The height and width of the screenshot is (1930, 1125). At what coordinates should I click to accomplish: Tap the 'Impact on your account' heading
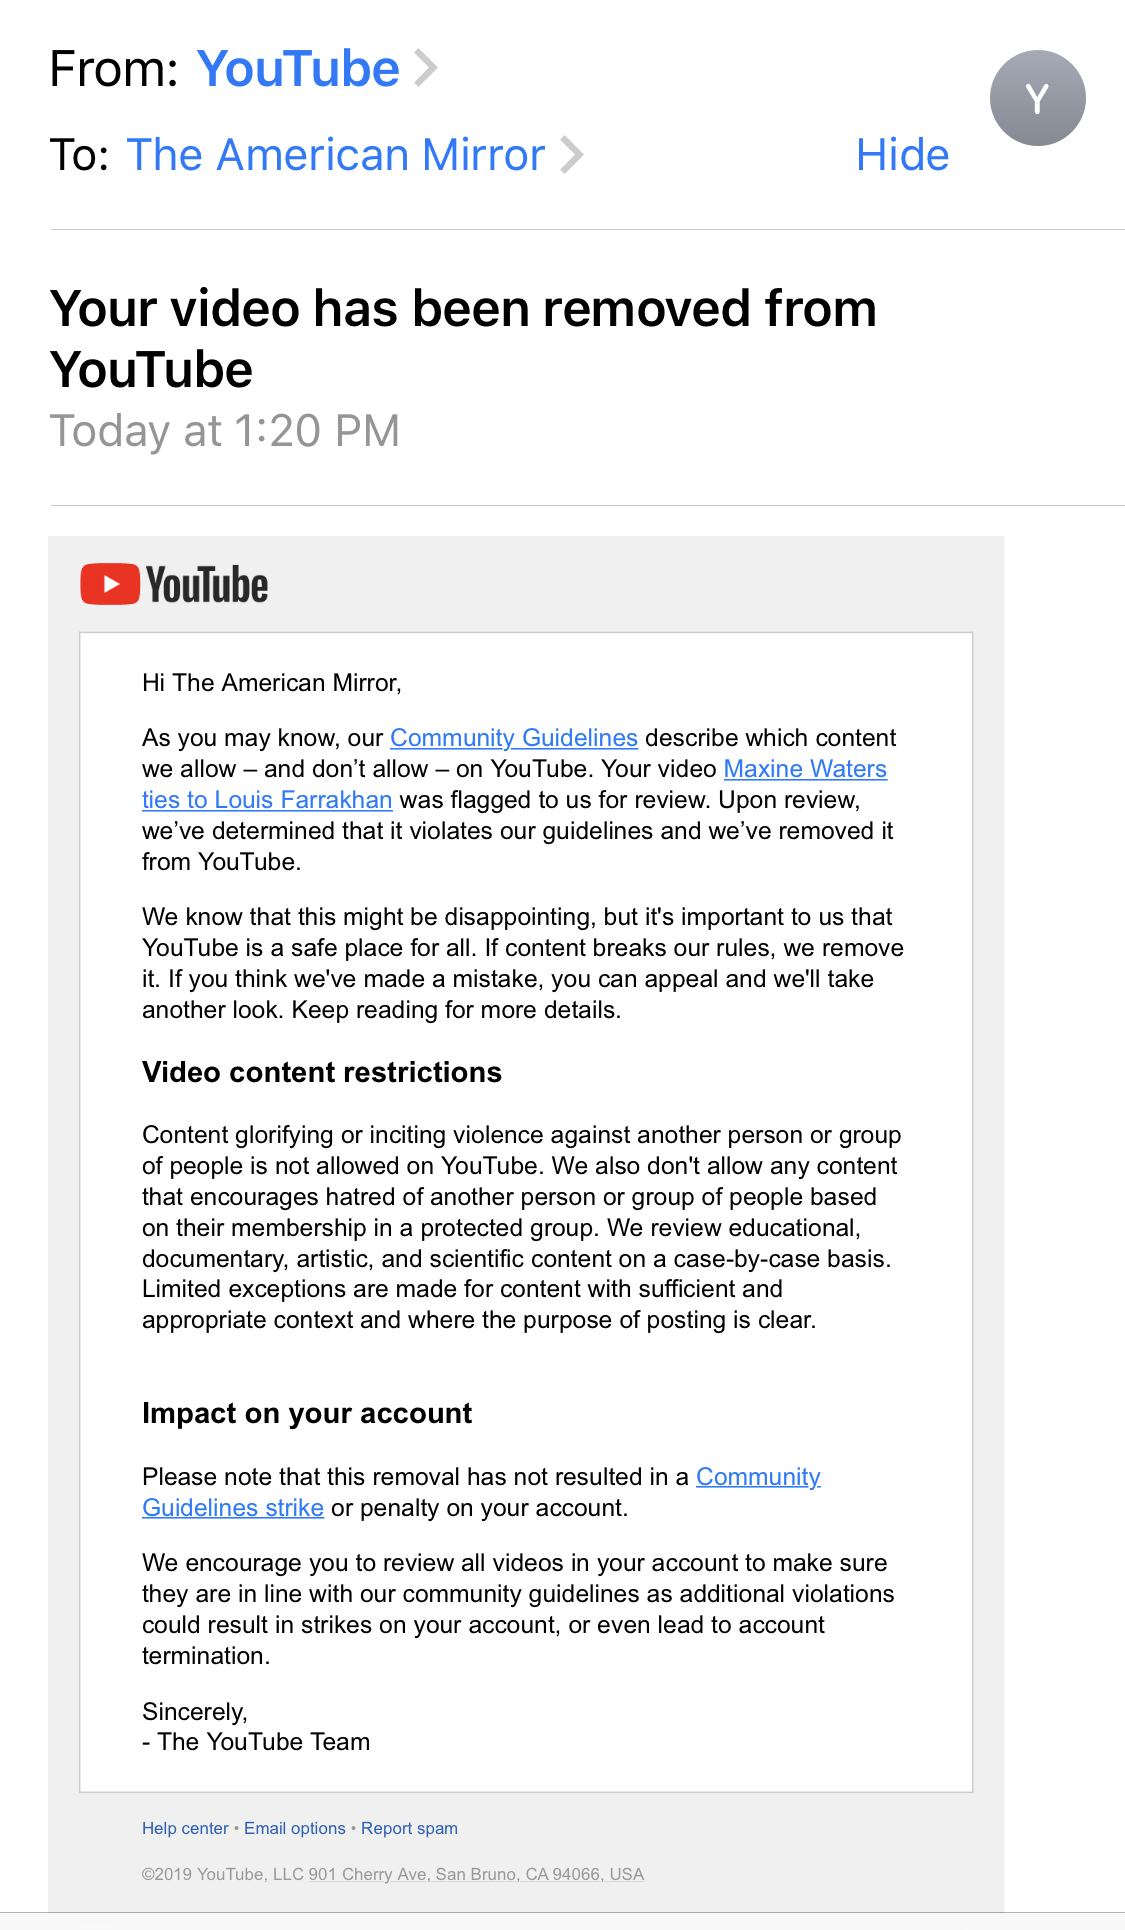click(x=307, y=1413)
